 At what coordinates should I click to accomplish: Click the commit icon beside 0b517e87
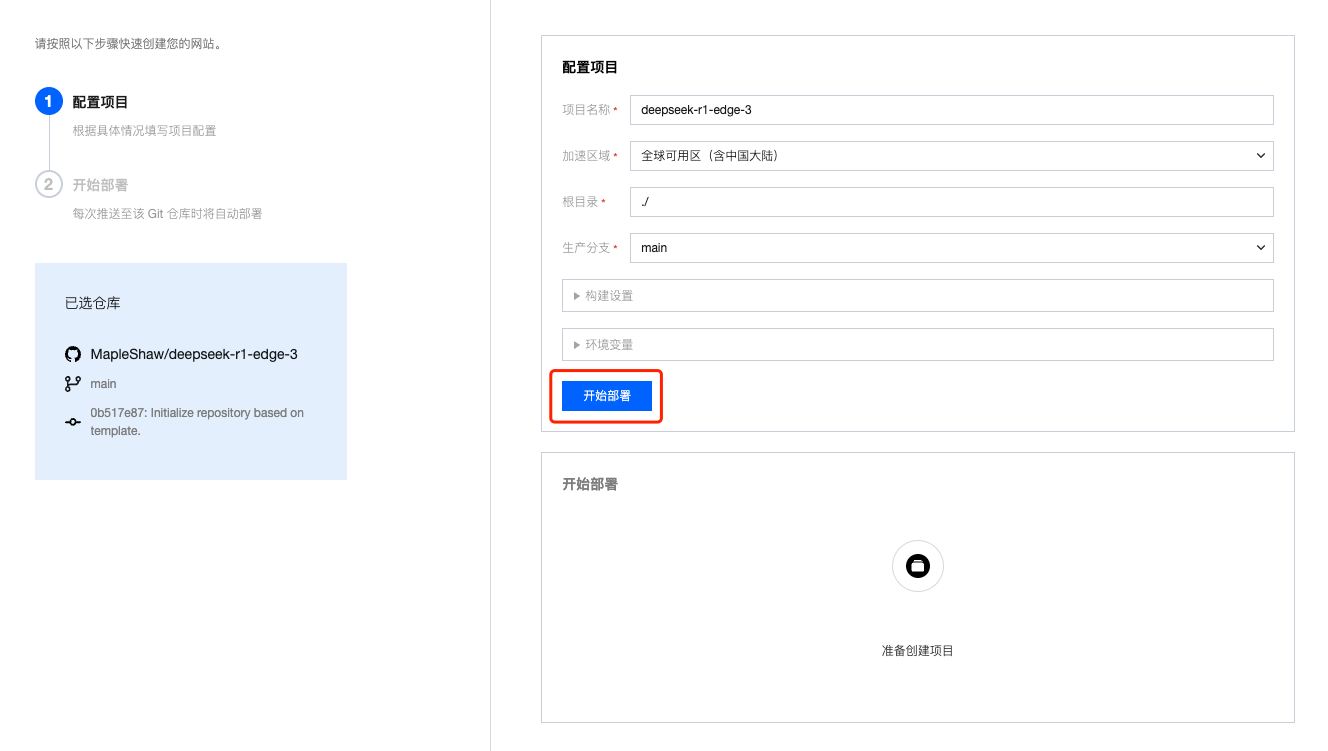click(x=72, y=421)
